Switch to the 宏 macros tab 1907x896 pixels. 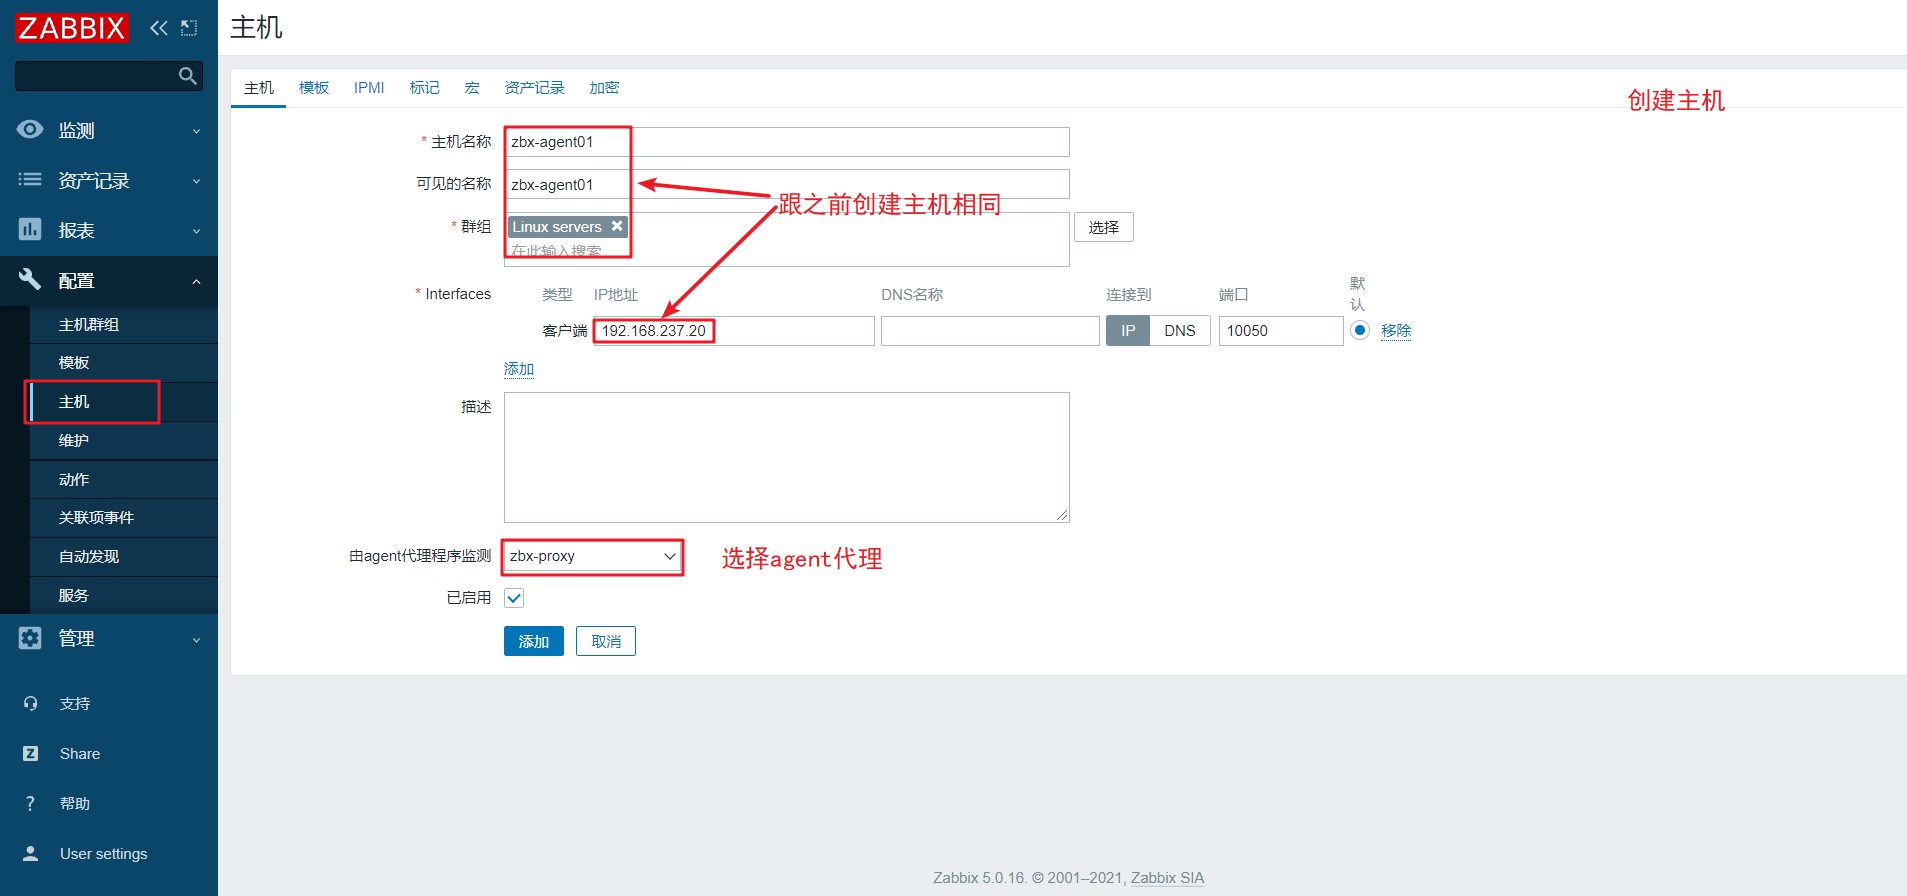[472, 87]
